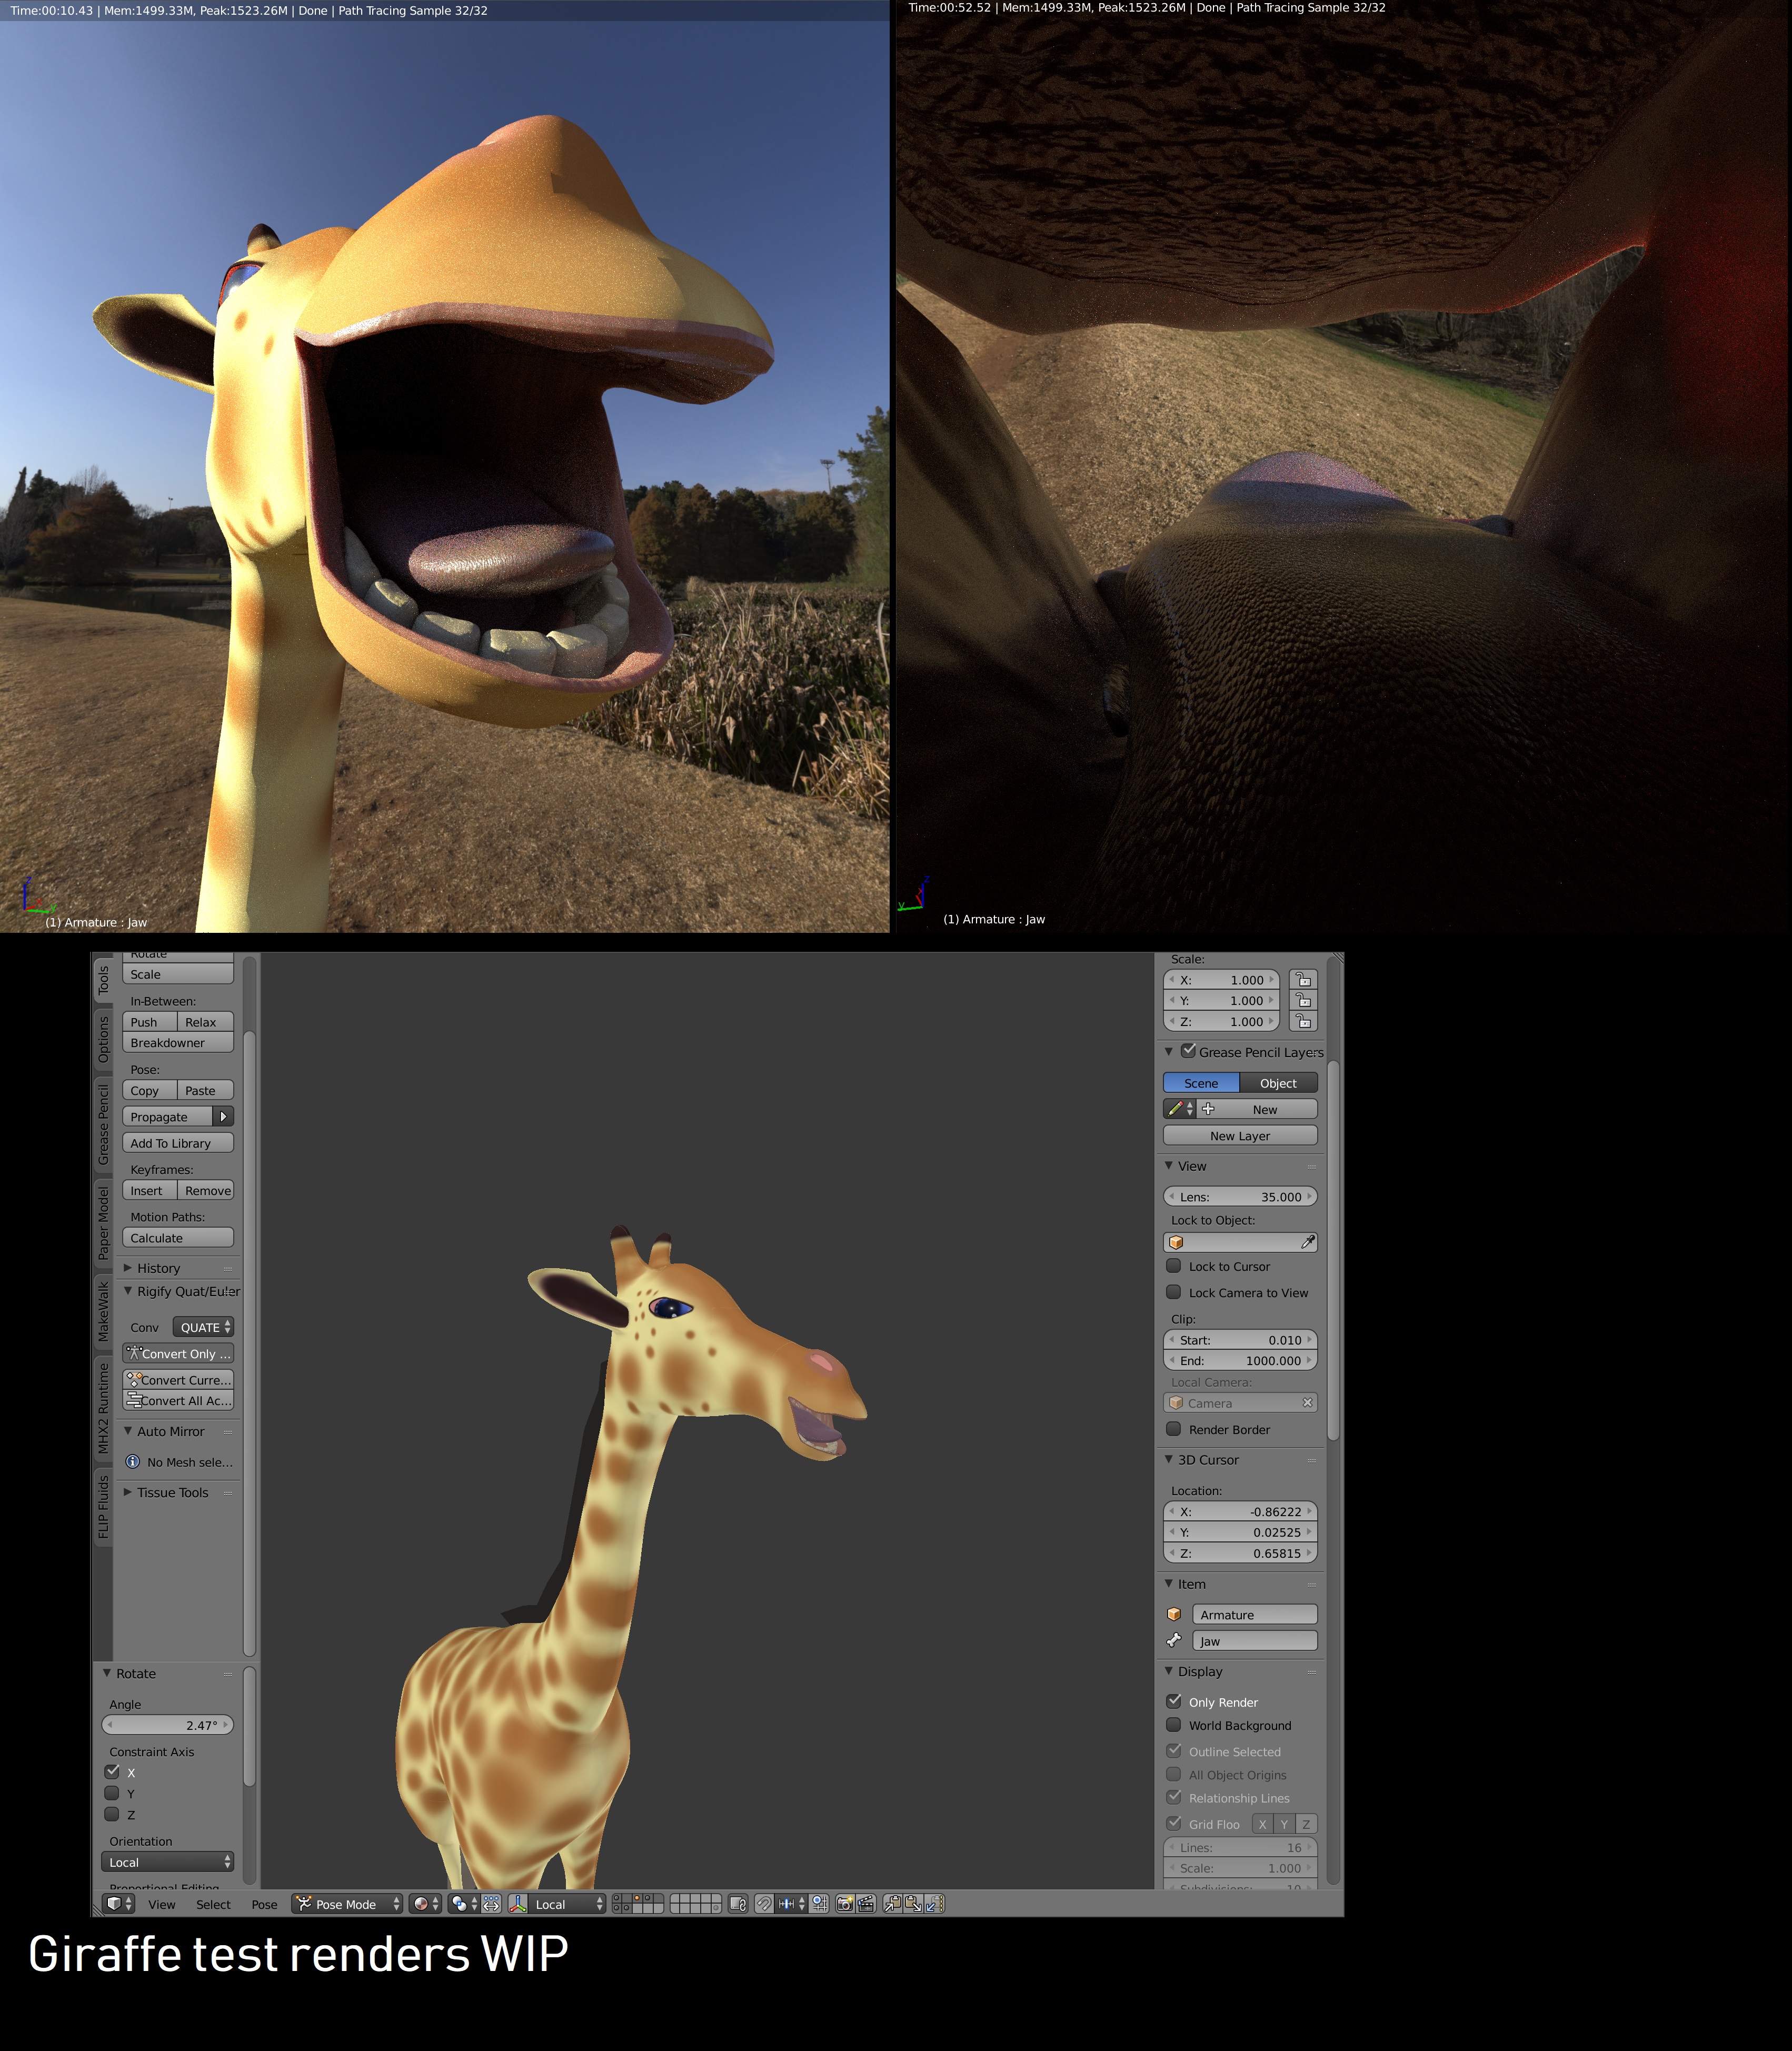Check the Y constraint axis box
Image resolution: width=1792 pixels, height=2051 pixels.
112,1793
